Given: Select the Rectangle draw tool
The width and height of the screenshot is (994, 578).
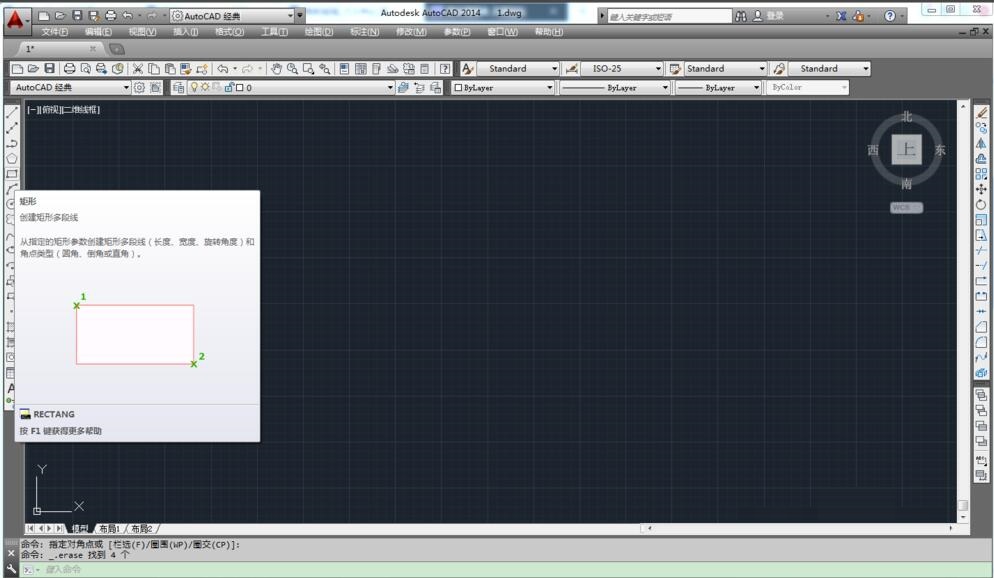Looking at the screenshot, I should 12,174.
